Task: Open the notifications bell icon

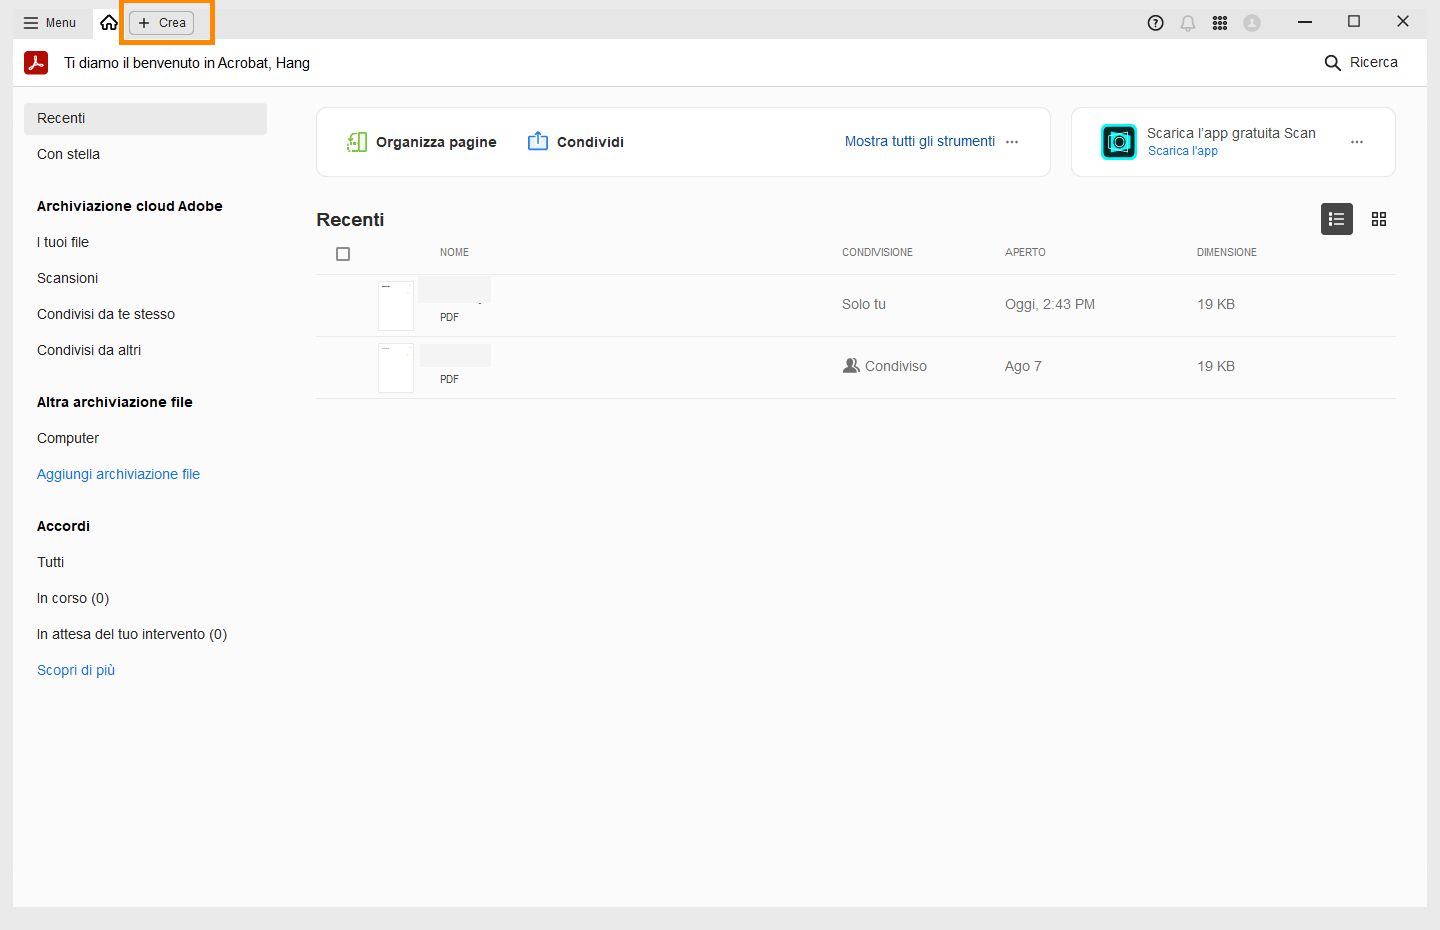Action: (x=1188, y=23)
